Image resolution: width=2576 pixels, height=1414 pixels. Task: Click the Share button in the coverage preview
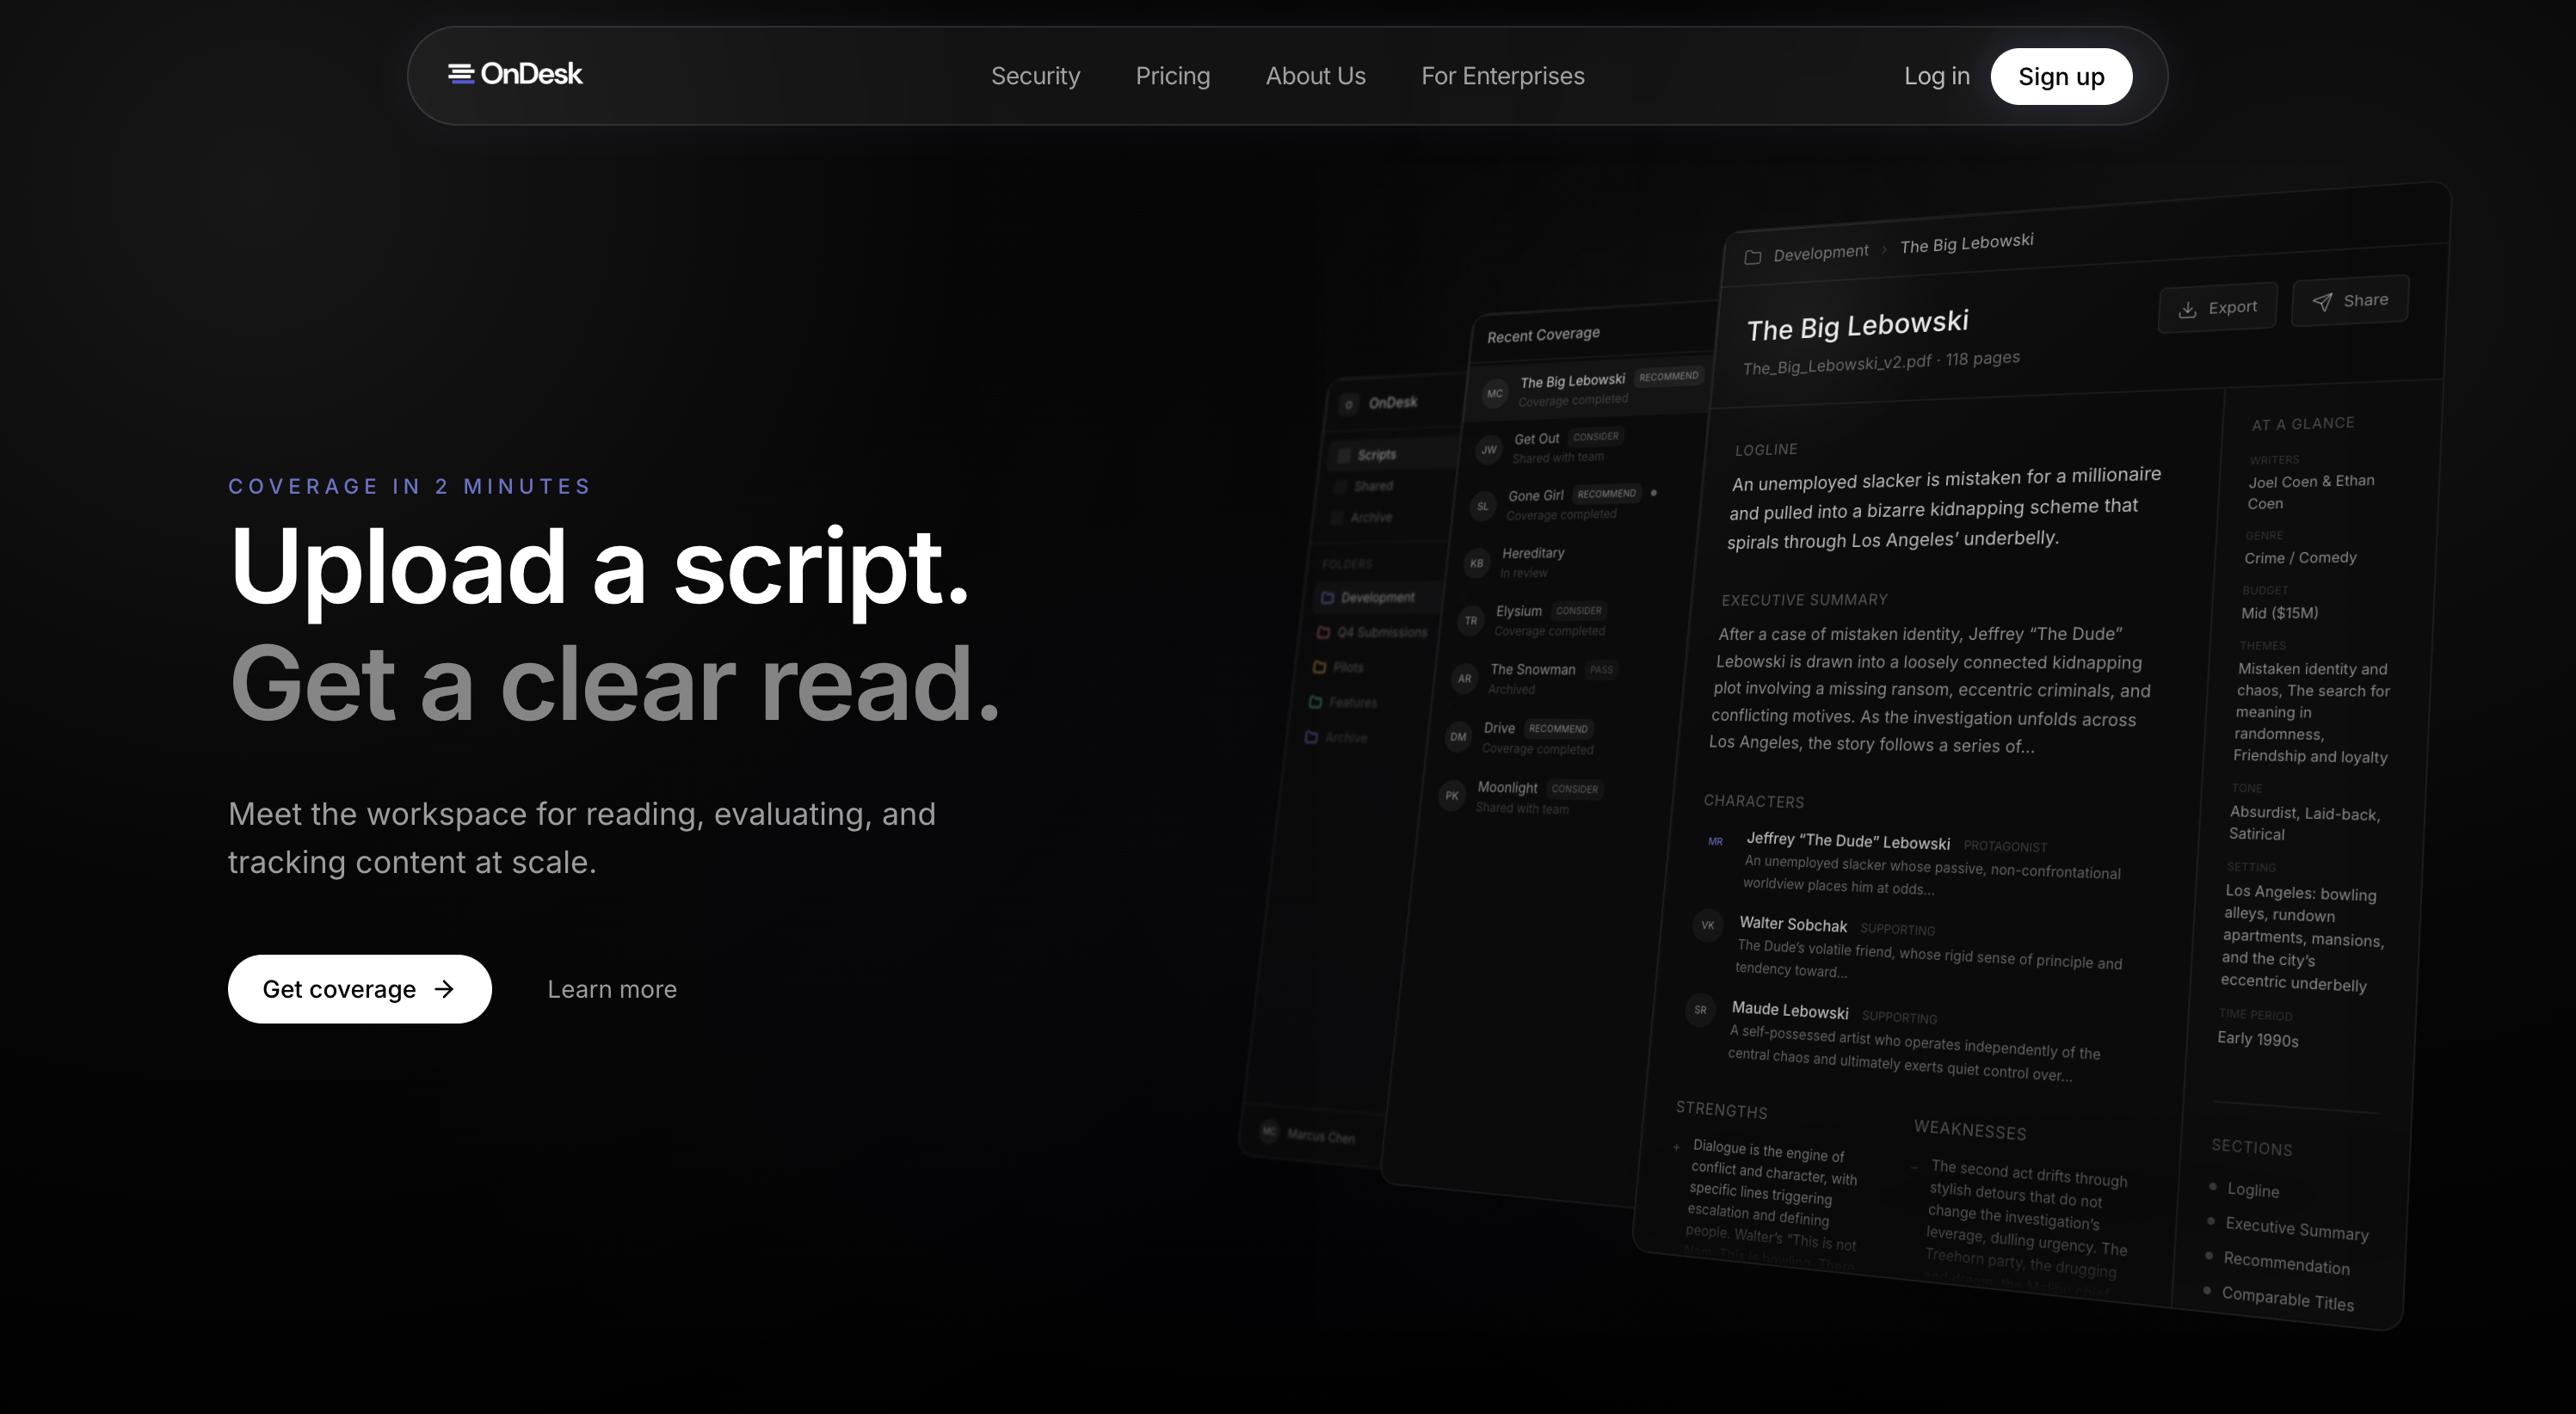(x=2350, y=301)
